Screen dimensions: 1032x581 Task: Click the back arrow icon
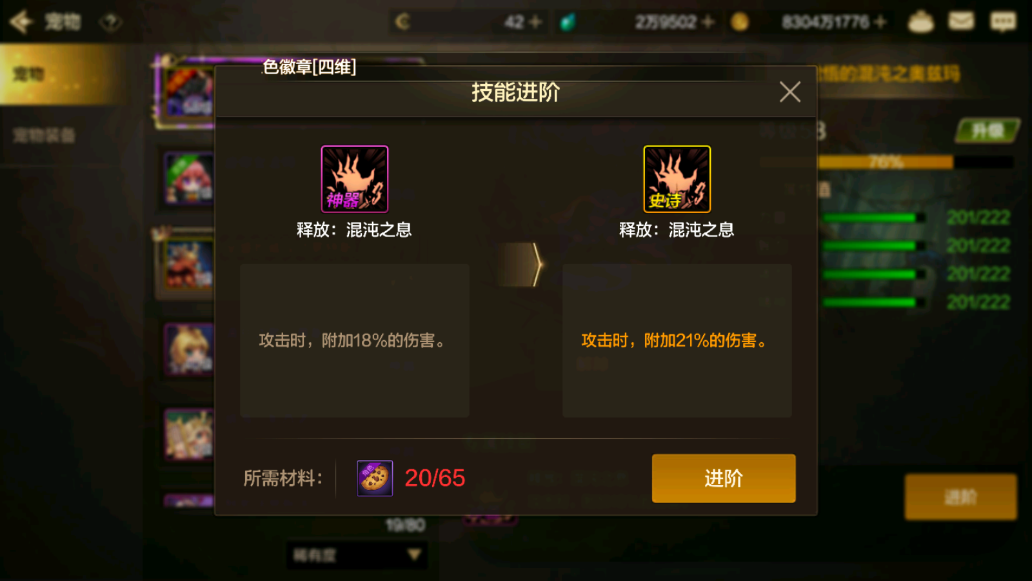coord(21,22)
